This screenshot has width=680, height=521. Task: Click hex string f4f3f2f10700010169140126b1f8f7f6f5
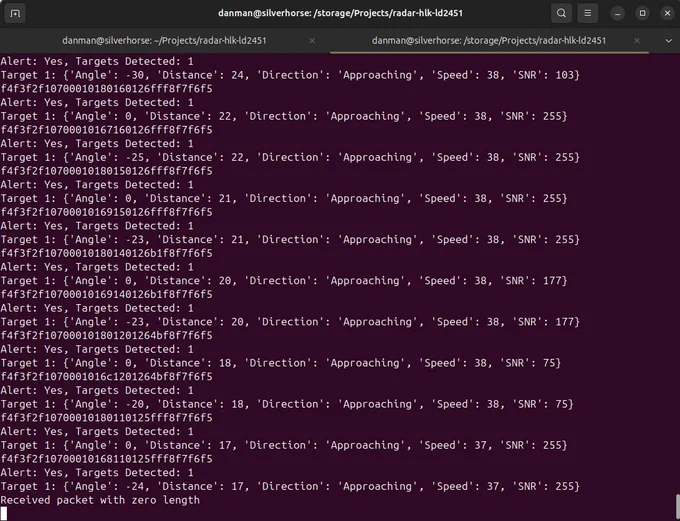[x=107, y=295]
